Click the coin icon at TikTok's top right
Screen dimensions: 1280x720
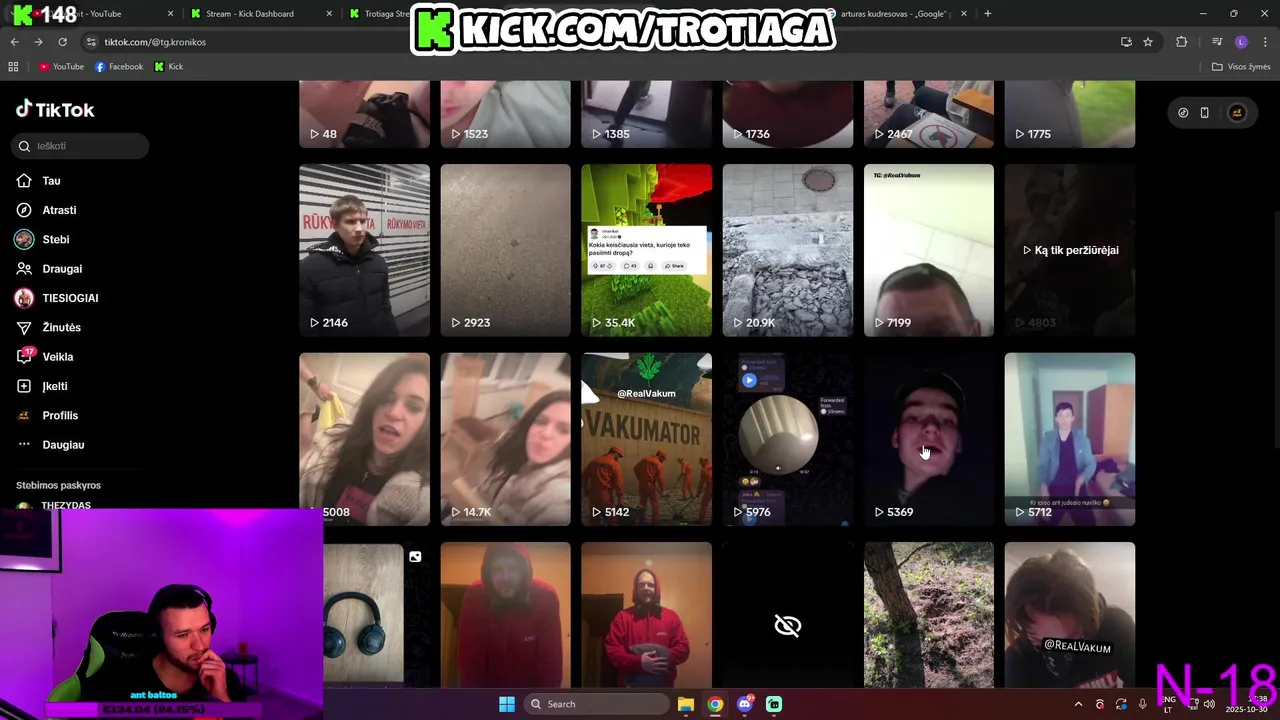click(x=1183, y=113)
